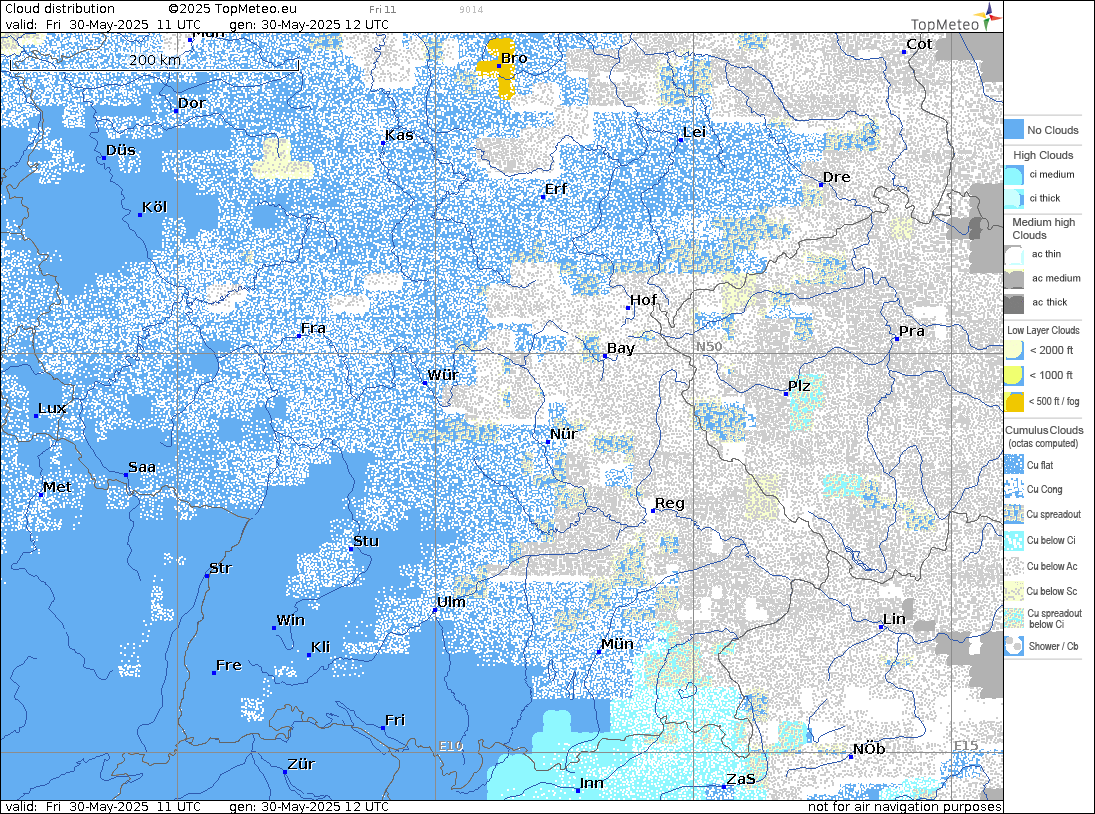Click the Shower / Cb legend icon
This screenshot has height=814, width=1095.
click(1014, 646)
